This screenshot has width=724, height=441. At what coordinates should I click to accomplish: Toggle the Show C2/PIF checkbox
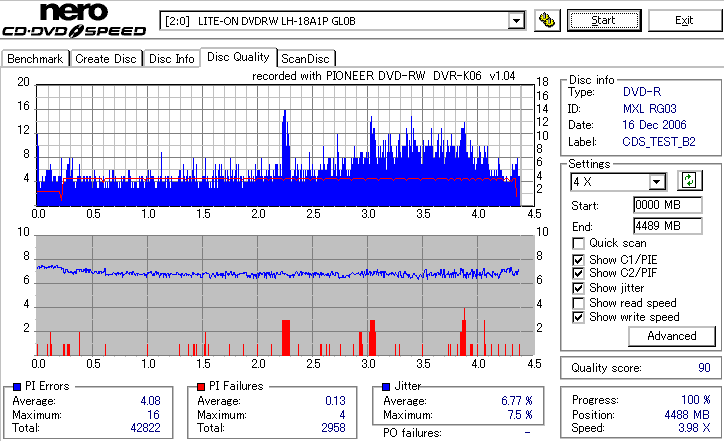click(x=578, y=273)
